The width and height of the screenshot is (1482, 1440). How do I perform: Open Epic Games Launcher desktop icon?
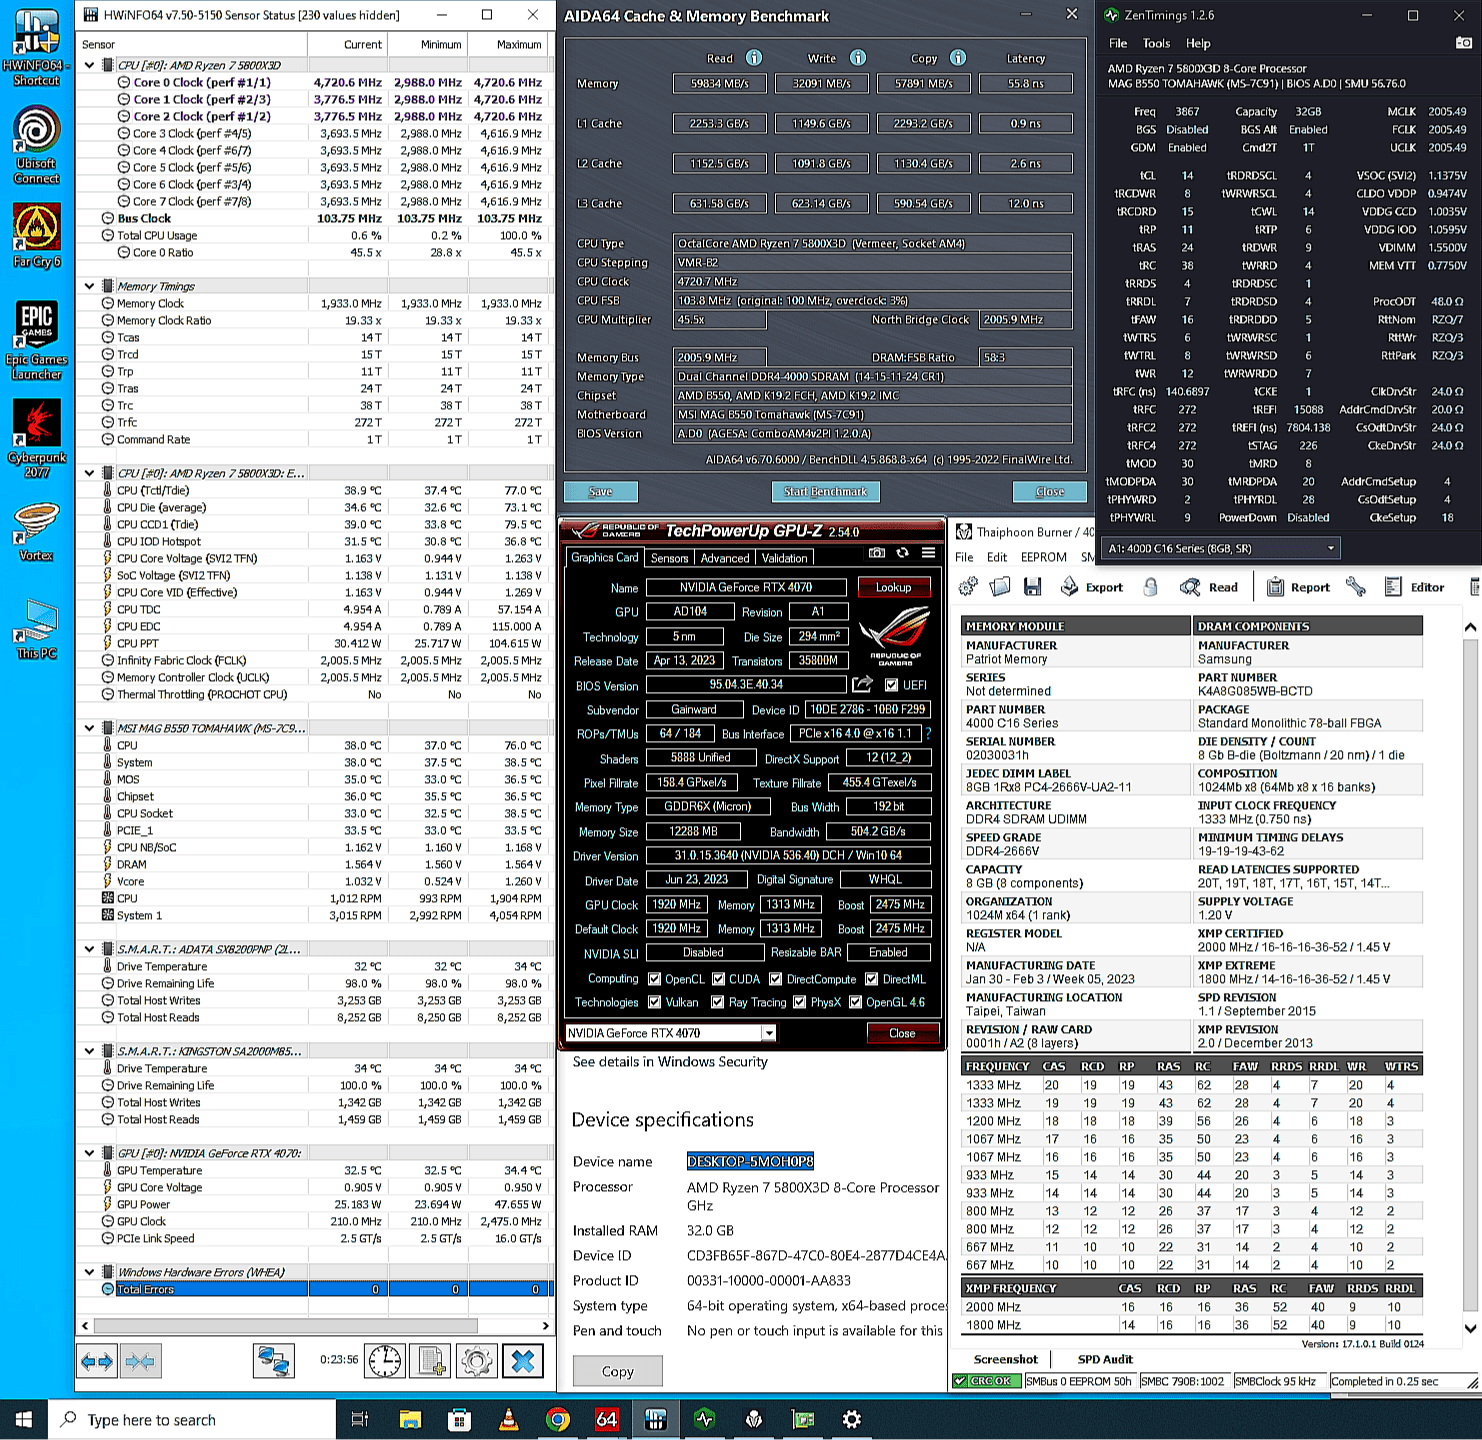click(x=37, y=340)
